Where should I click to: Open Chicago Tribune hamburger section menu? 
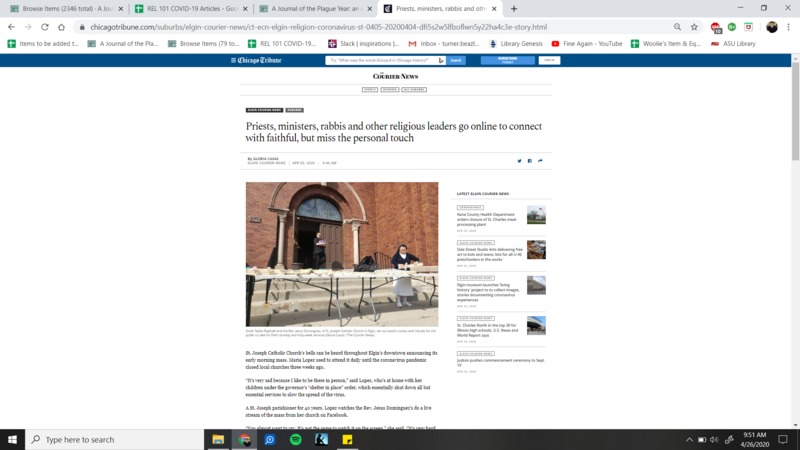click(x=233, y=60)
